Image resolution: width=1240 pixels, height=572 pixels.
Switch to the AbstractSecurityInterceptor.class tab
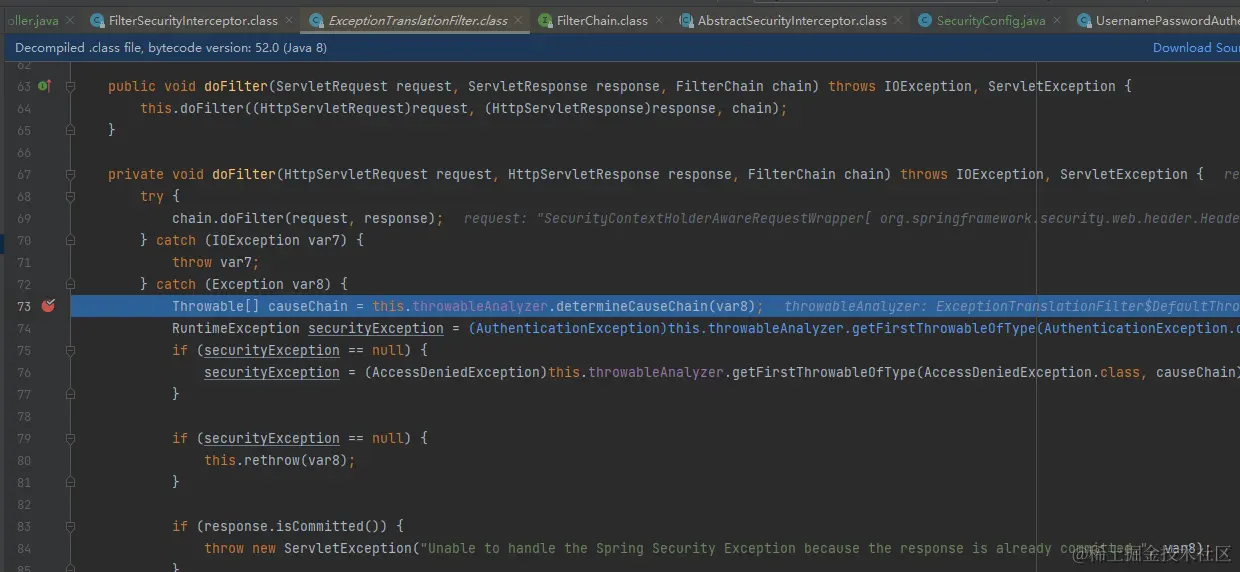792,20
